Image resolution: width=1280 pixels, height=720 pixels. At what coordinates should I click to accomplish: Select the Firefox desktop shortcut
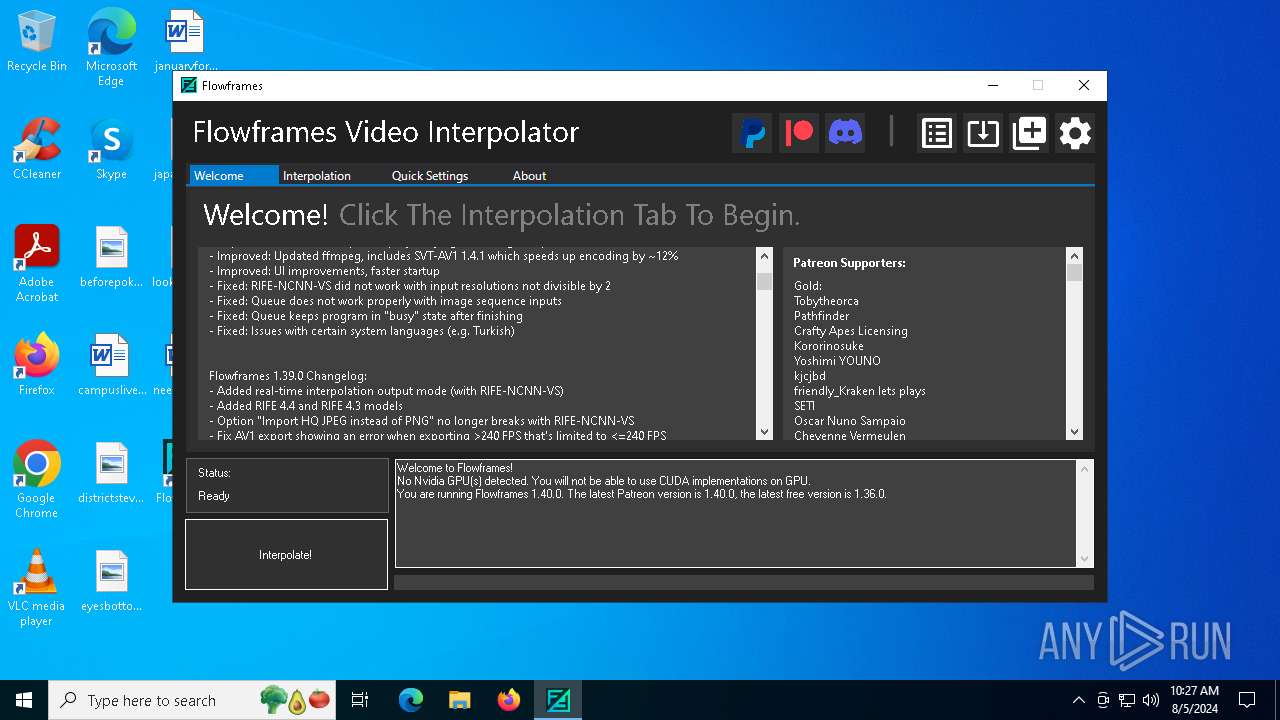(x=37, y=365)
